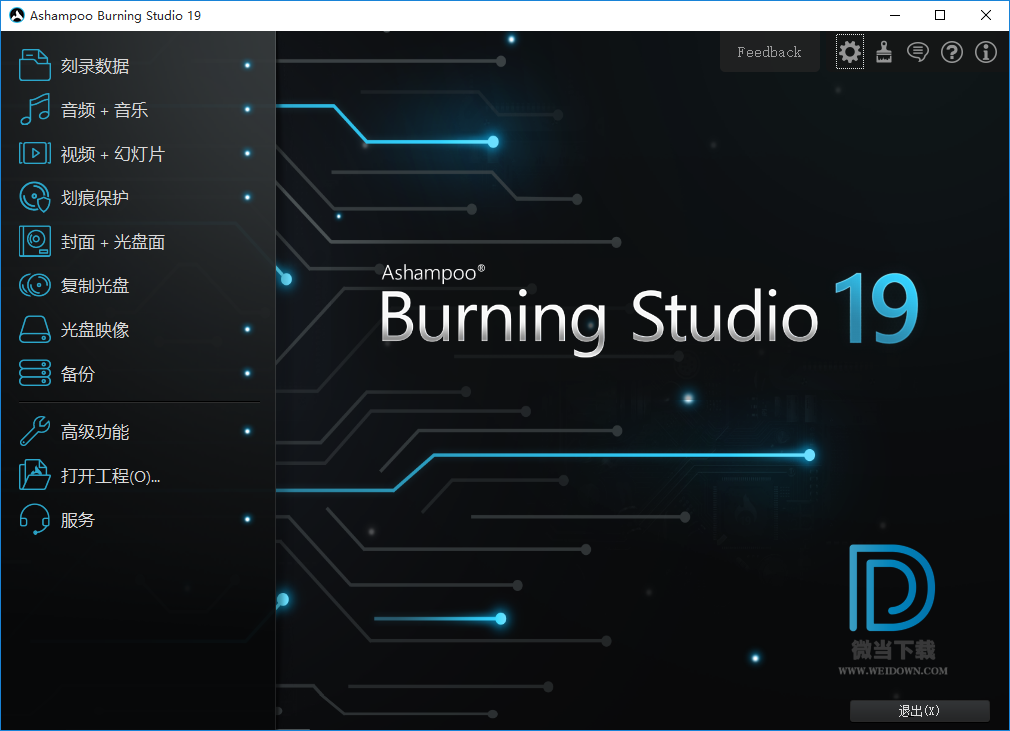This screenshot has width=1010, height=731.
Task: Expand the 音频 + 音乐 submenu dot
Action: pyautogui.click(x=247, y=109)
